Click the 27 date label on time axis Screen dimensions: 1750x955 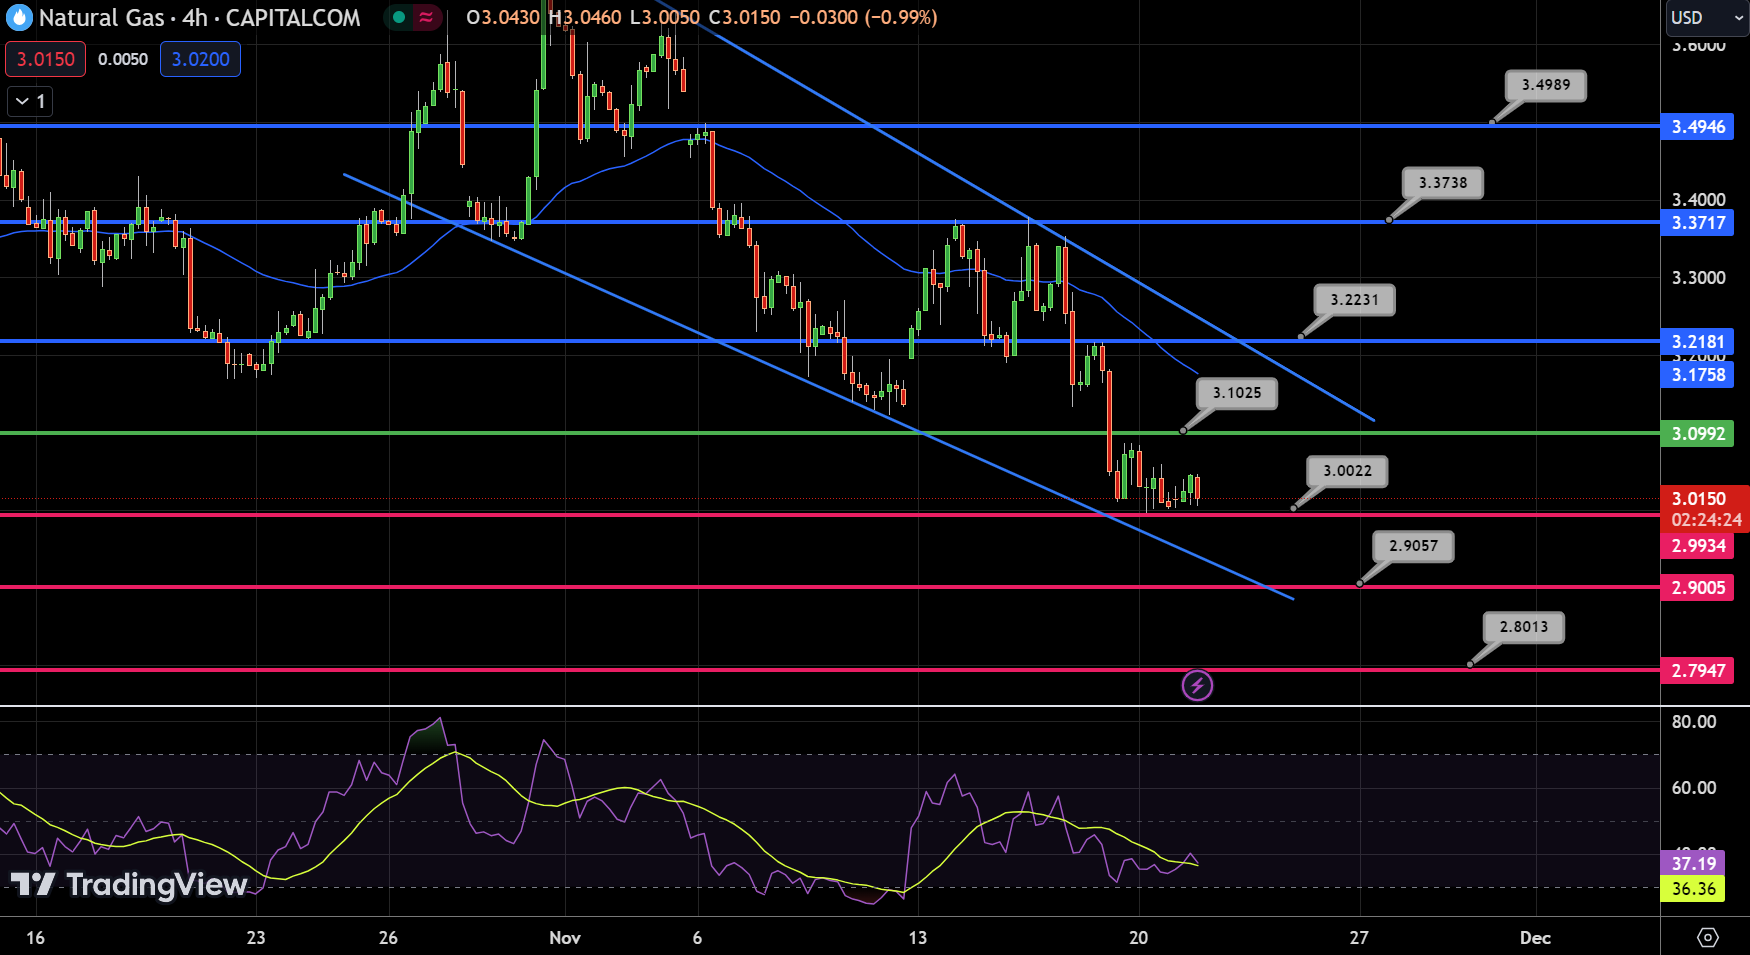click(1358, 938)
